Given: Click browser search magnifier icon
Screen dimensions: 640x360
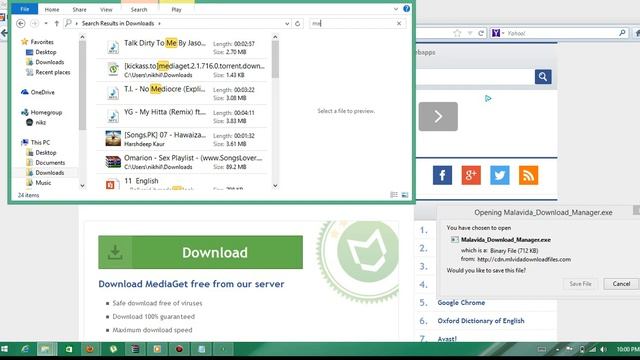Looking at the screenshot, I should click(x=622, y=33).
